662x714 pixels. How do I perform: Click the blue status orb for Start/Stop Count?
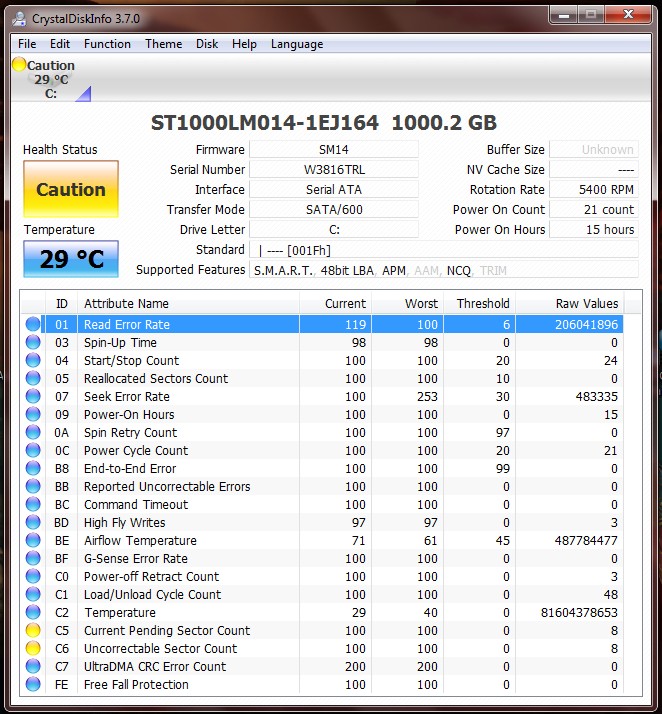point(33,360)
